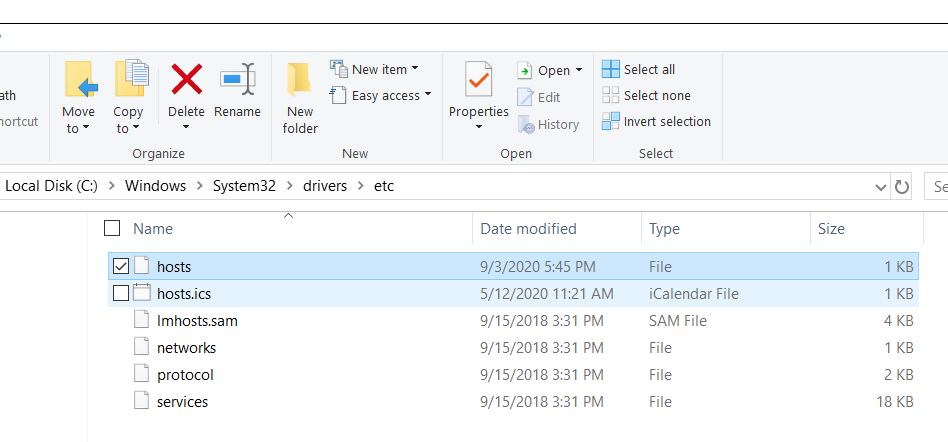Click the Copy to icon
The width and height of the screenshot is (948, 442).
point(128,80)
